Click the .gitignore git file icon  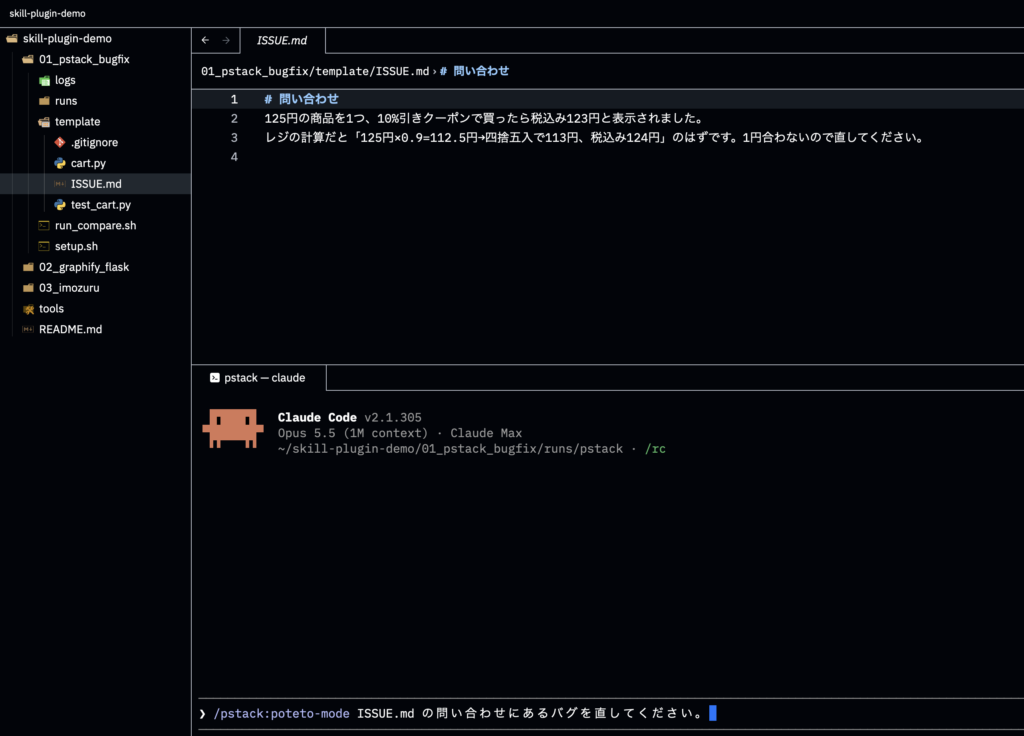[x=60, y=142]
